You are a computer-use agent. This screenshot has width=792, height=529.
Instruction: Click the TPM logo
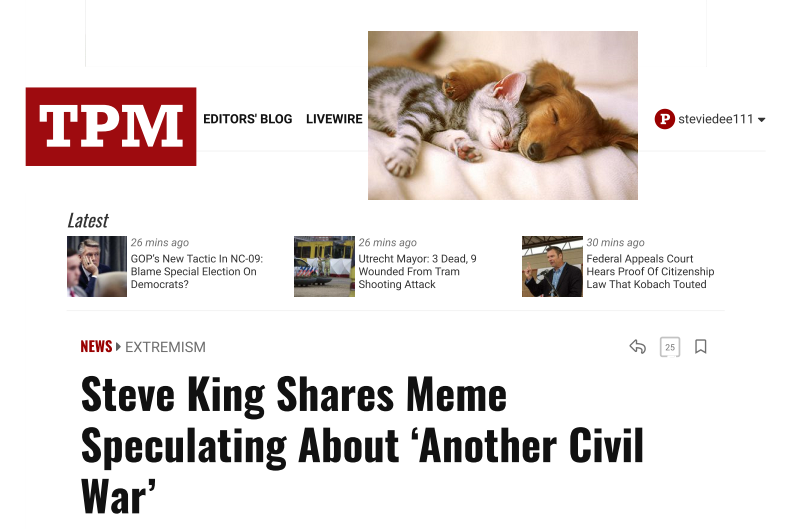(x=111, y=126)
